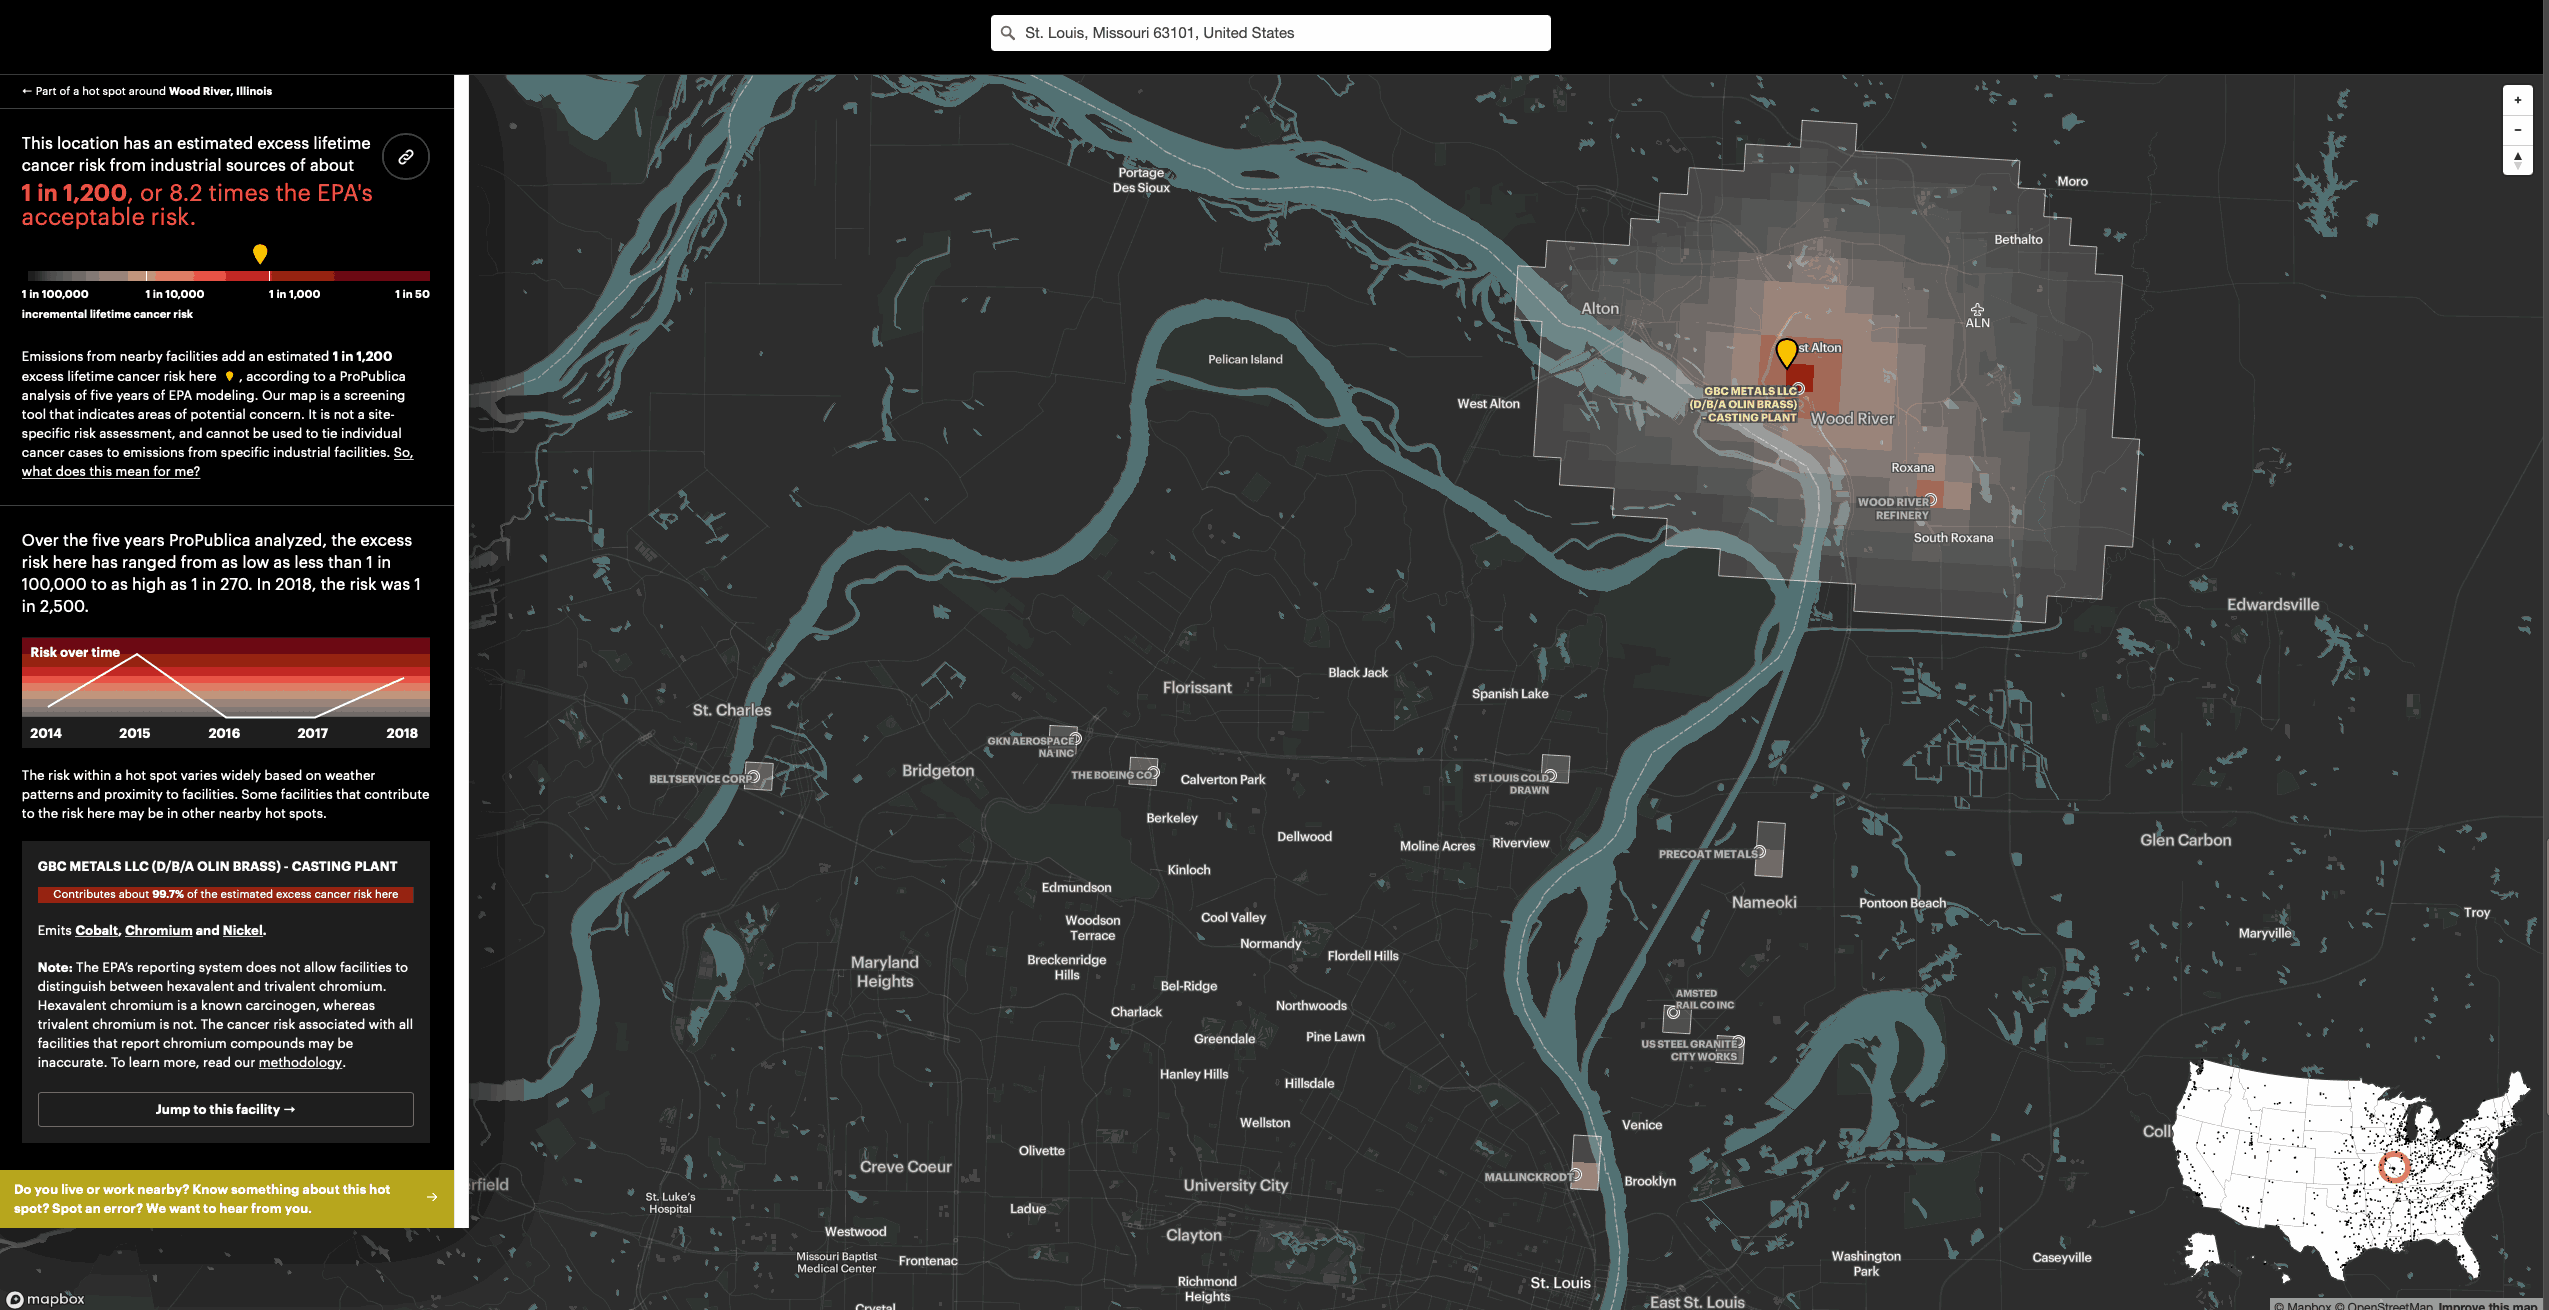Click the 2015 label on risk chart

pos(134,733)
